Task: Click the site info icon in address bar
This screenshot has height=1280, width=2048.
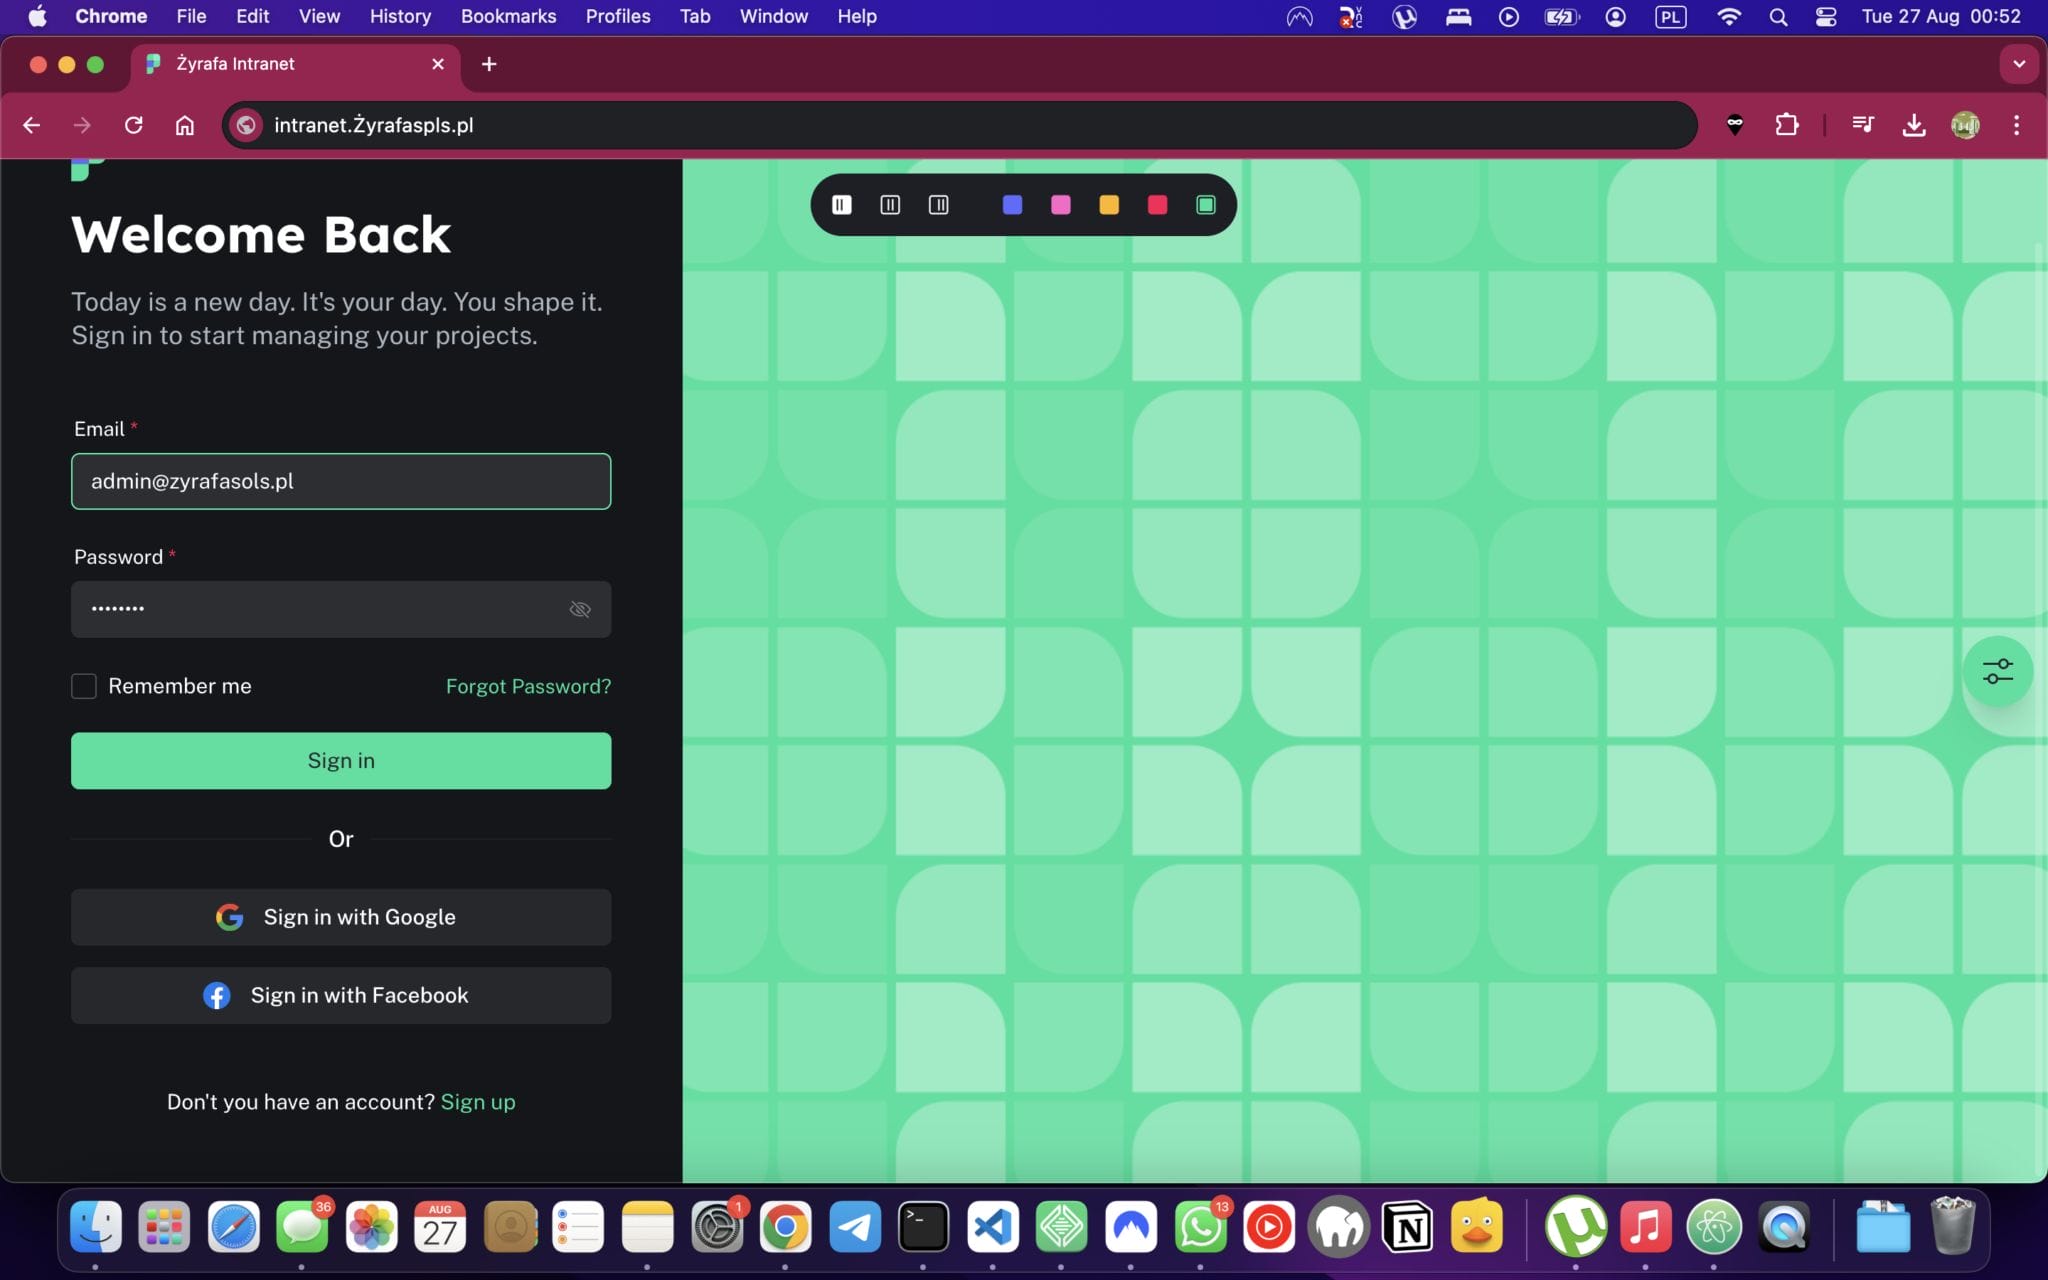Action: point(246,125)
